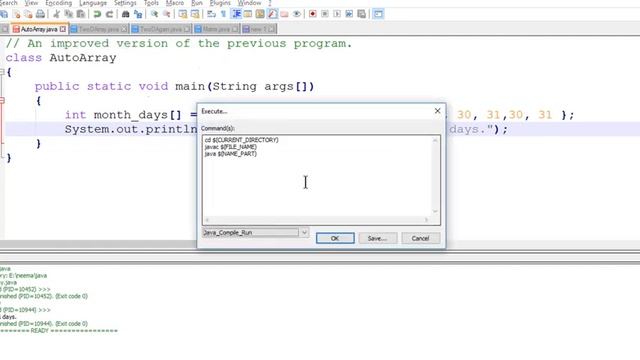Viewport: 640px width, 360px height.
Task: Open the Encoding menu
Action: (58, 3)
